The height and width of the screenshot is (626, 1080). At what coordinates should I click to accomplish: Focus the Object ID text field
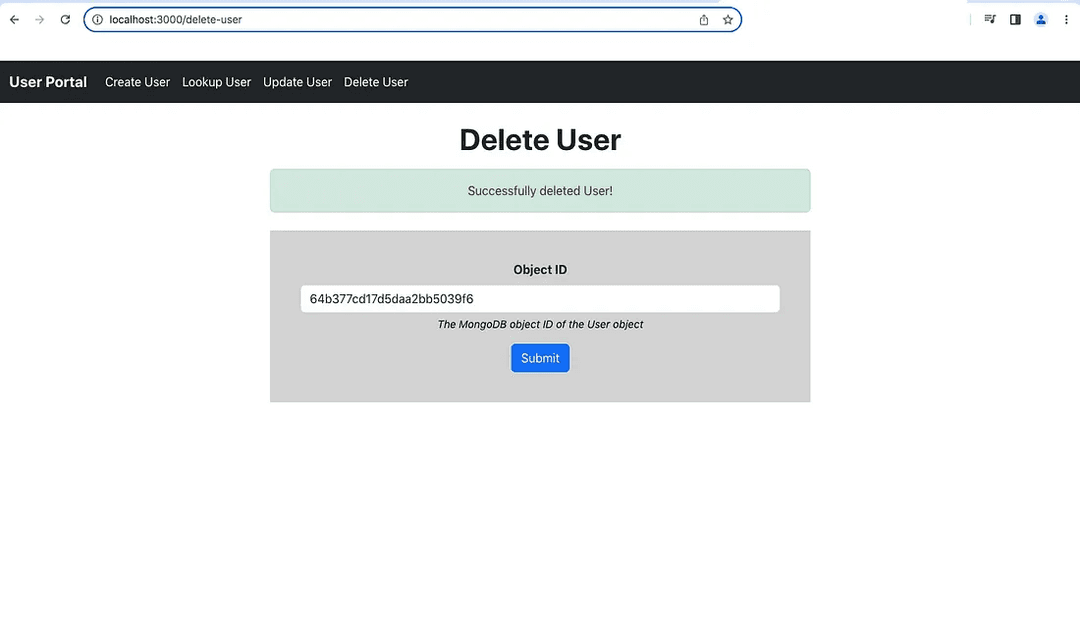[540, 299]
